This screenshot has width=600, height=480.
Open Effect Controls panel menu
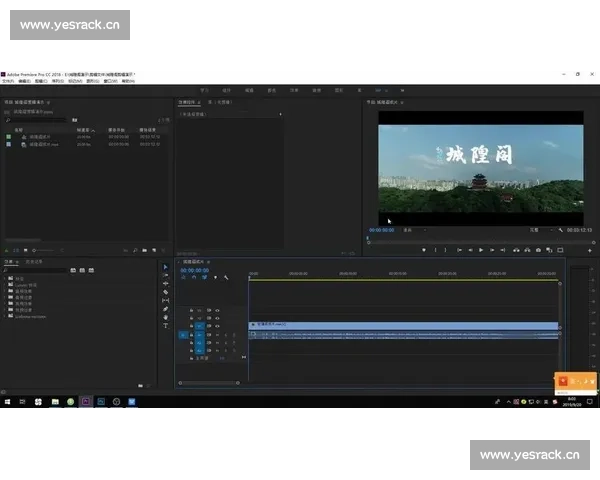[199, 103]
